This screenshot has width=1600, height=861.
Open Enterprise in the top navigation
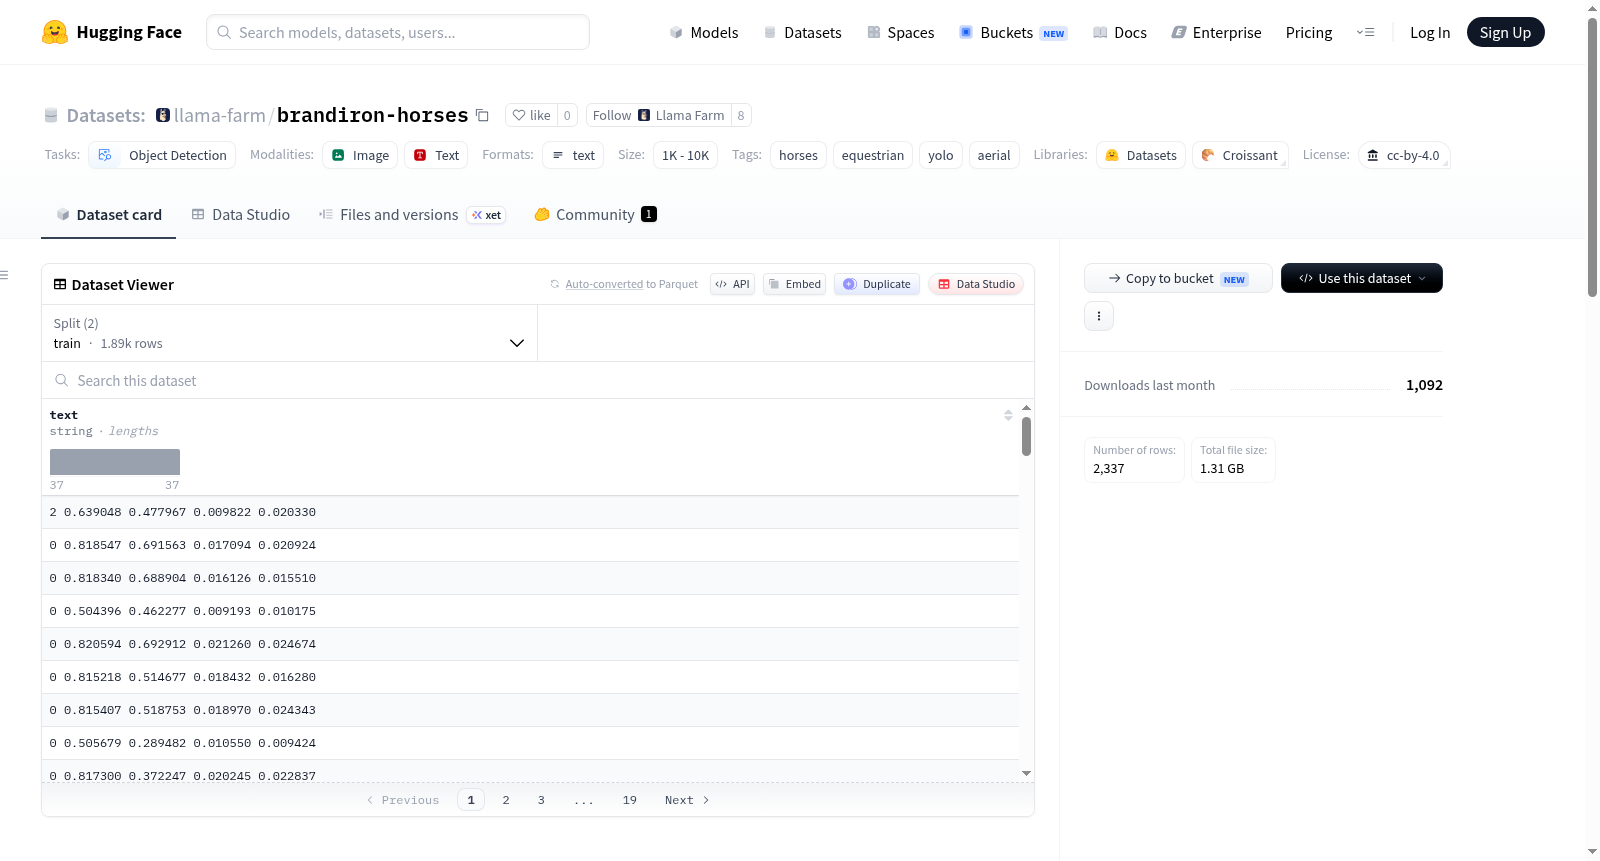(1216, 32)
